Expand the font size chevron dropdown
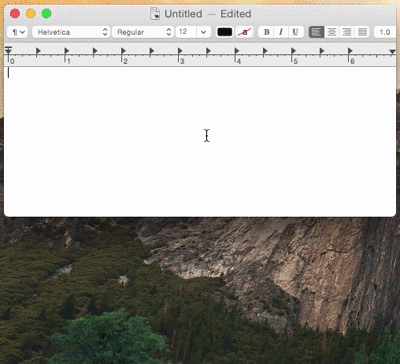This screenshot has width=400, height=364. point(203,32)
